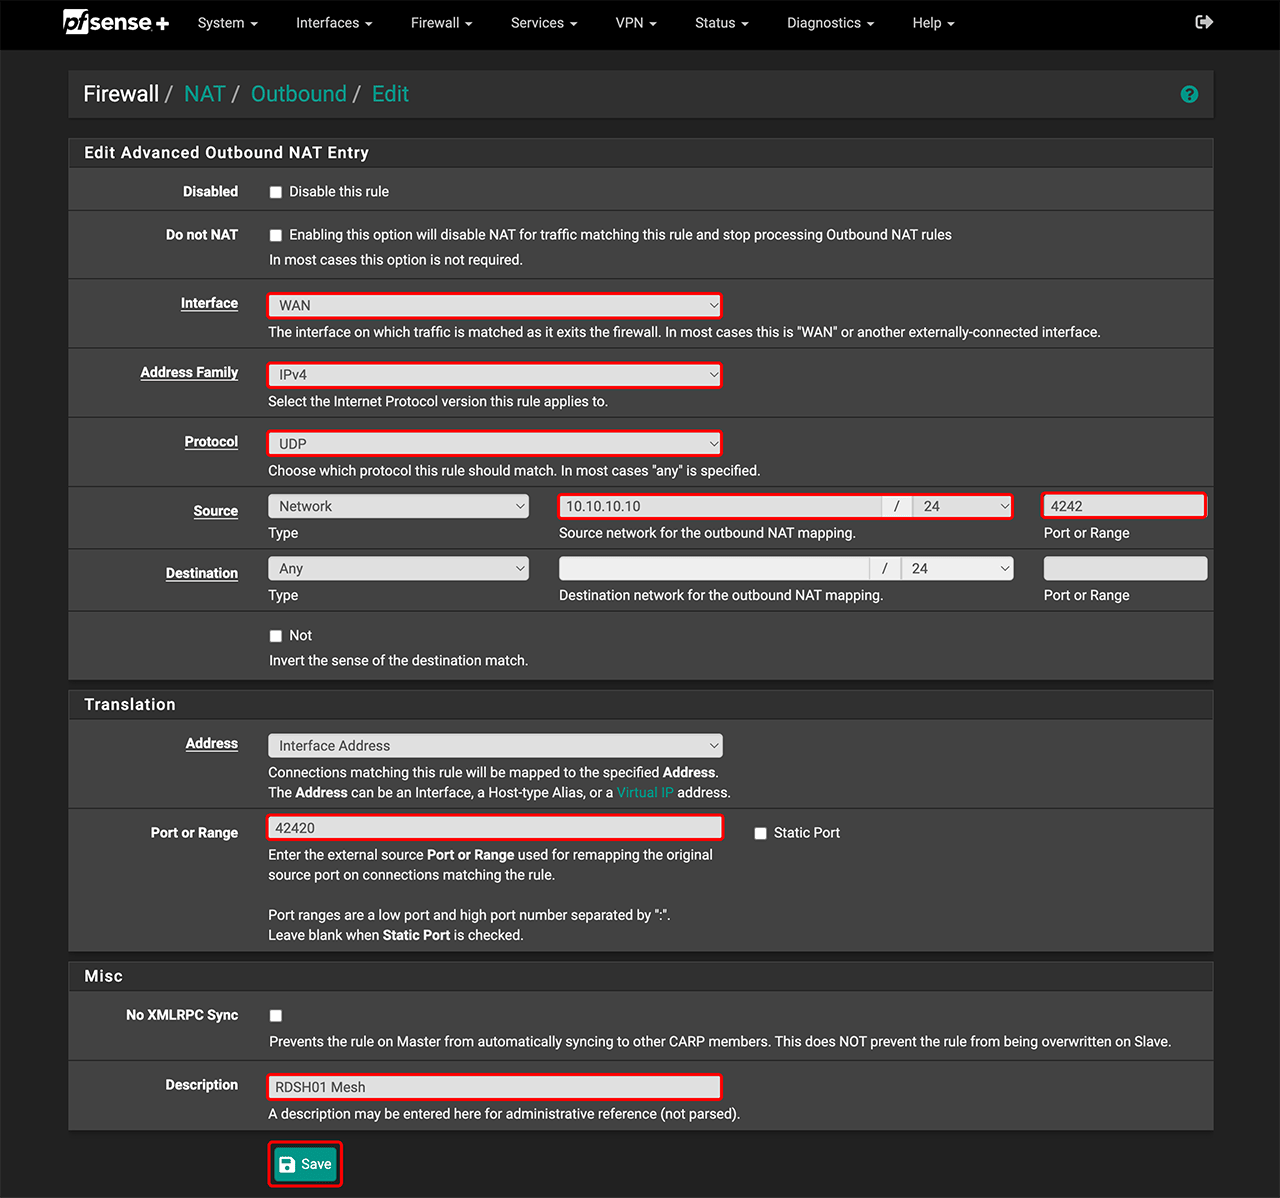
Task: Open the Translation Address dropdown
Action: coord(494,746)
